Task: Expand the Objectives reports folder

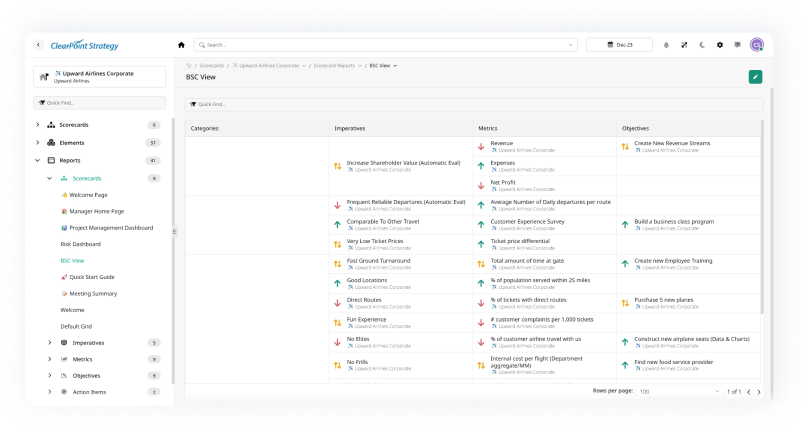Action: coord(50,376)
